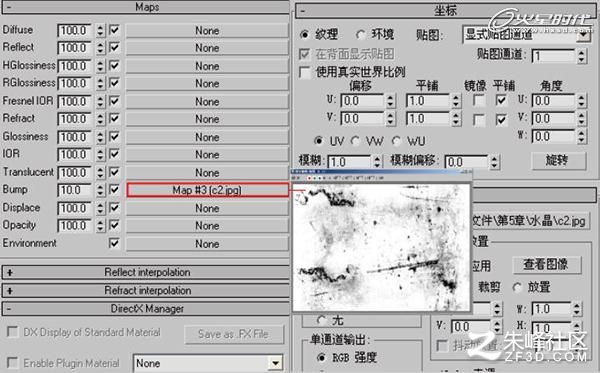The height and width of the screenshot is (373, 600).
Task: Open the Map #3 (c2.jpg) bump slot
Action: point(207,190)
